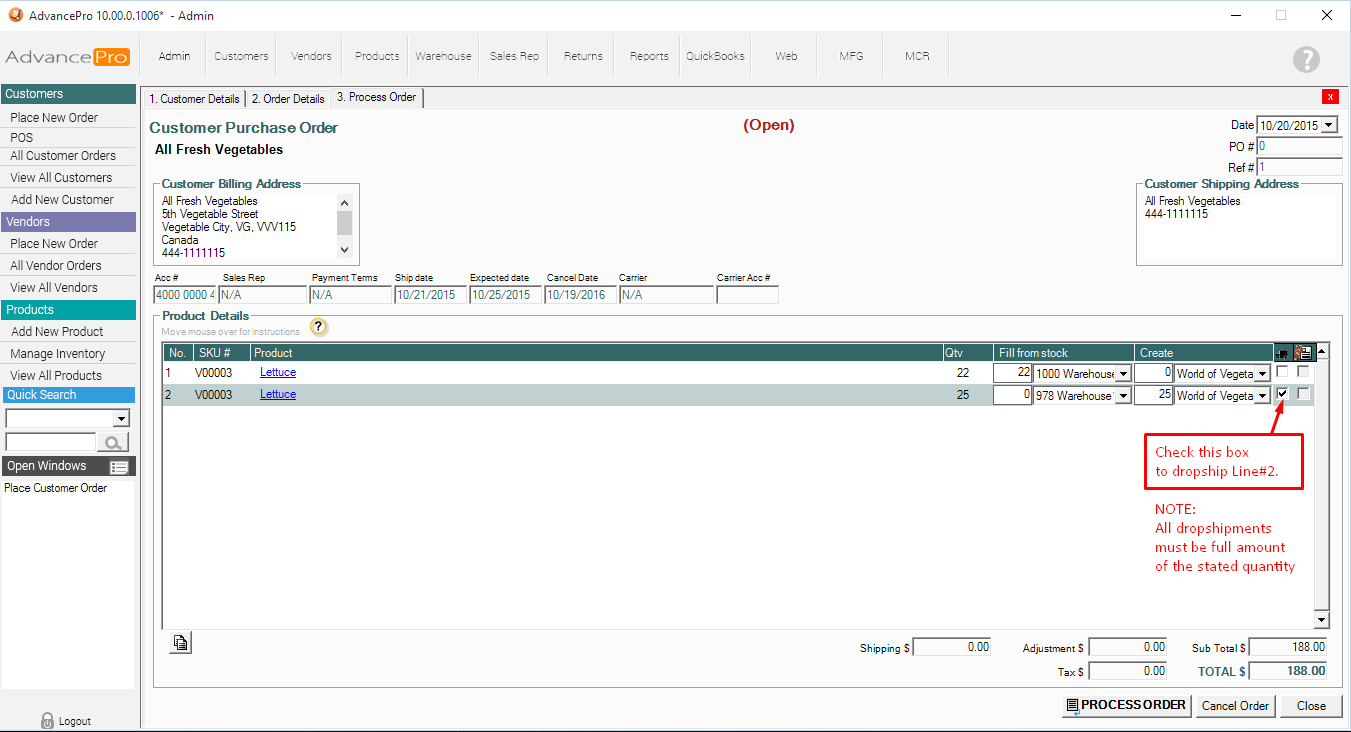Viewport: 1351px width, 732px height.
Task: Click the help question mark icon in toolbar
Action: pos(1306,59)
